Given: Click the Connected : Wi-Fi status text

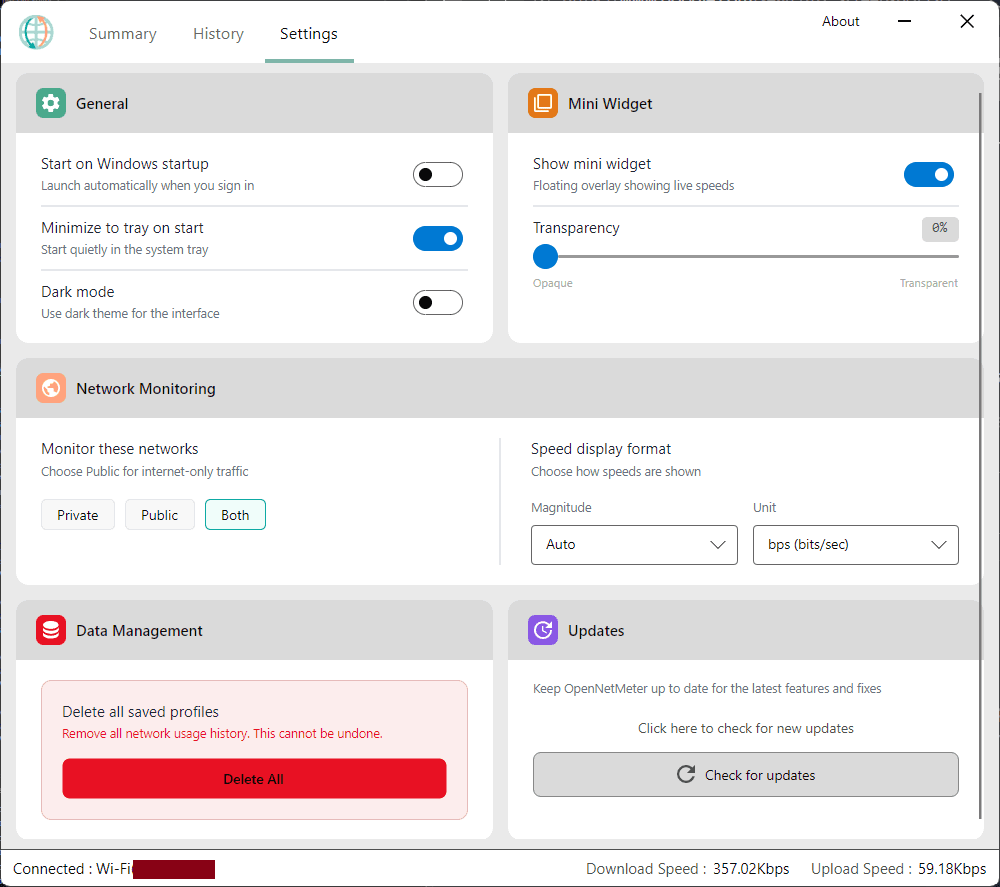Looking at the screenshot, I should pyautogui.click(x=72, y=869).
